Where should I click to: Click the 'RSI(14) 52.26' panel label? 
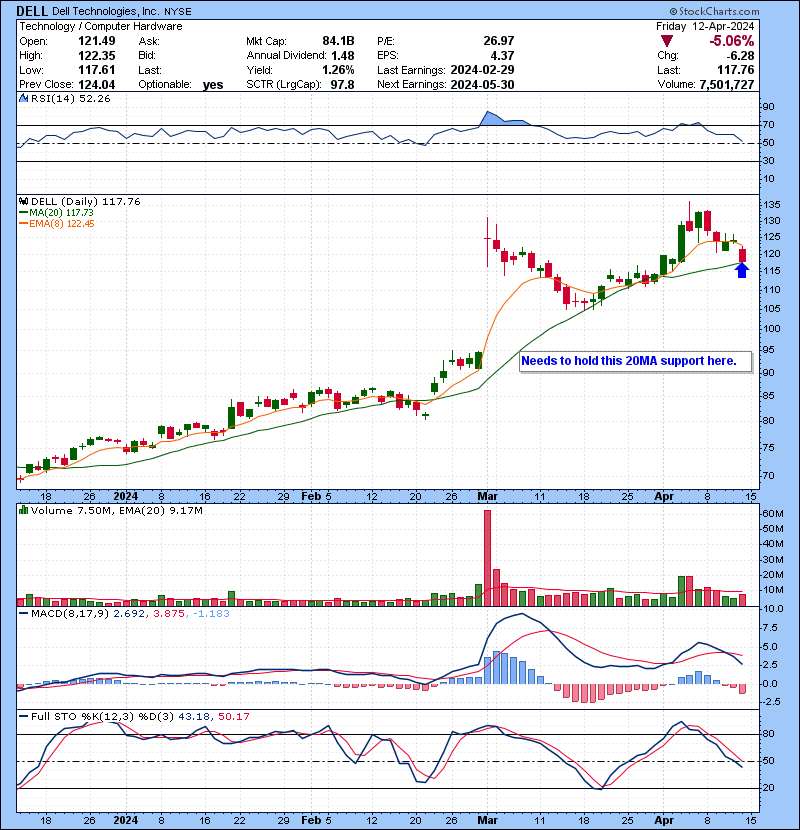(x=70, y=98)
